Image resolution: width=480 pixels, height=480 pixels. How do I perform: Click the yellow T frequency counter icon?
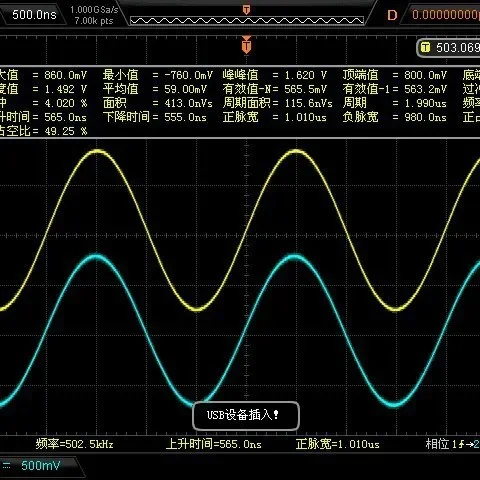[x=425, y=47]
